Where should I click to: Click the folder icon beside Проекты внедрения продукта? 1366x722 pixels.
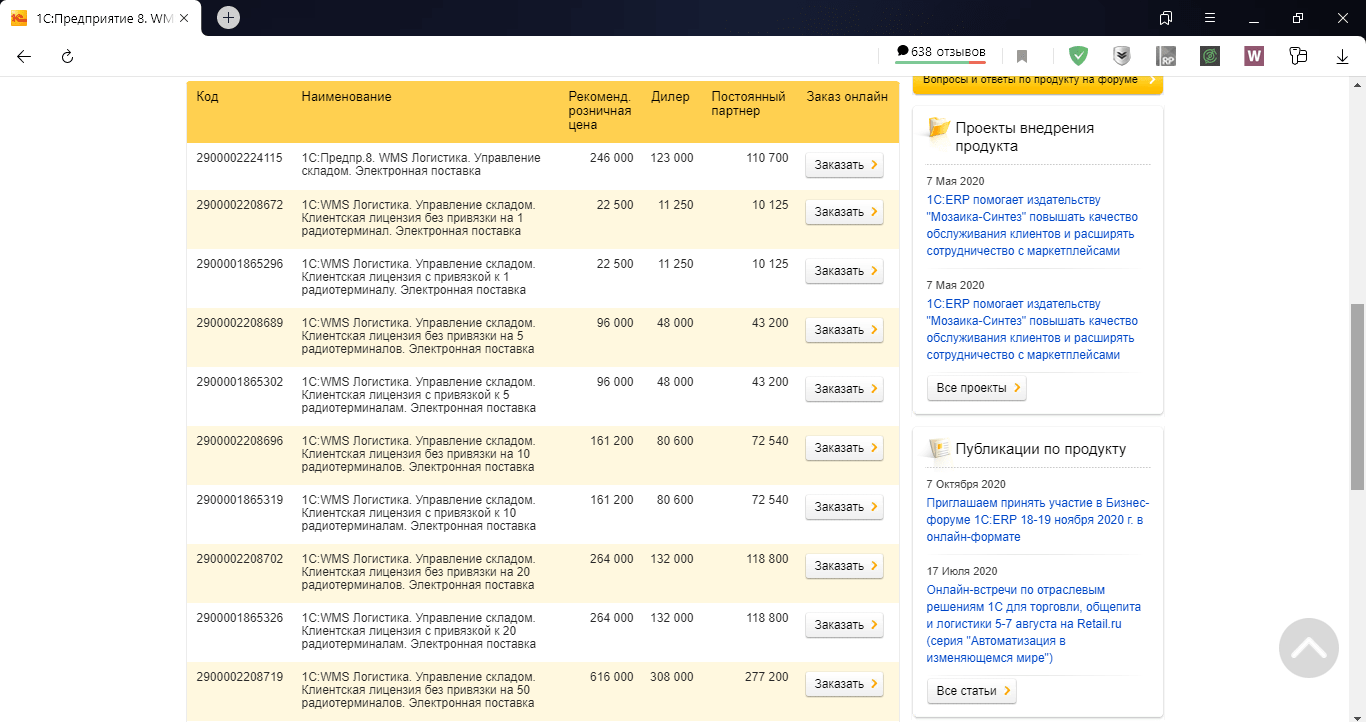pyautogui.click(x=939, y=128)
